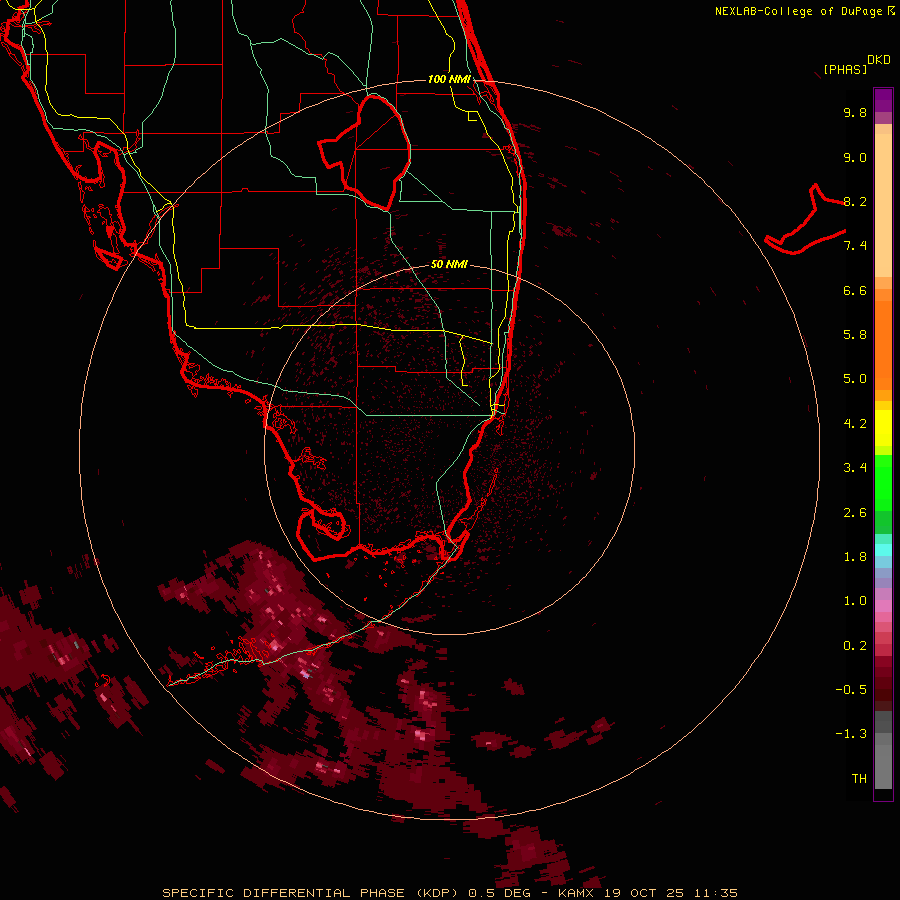This screenshot has height=900, width=900.
Task: Click the 19 OCT 25 date text
Action: (x=646, y=893)
